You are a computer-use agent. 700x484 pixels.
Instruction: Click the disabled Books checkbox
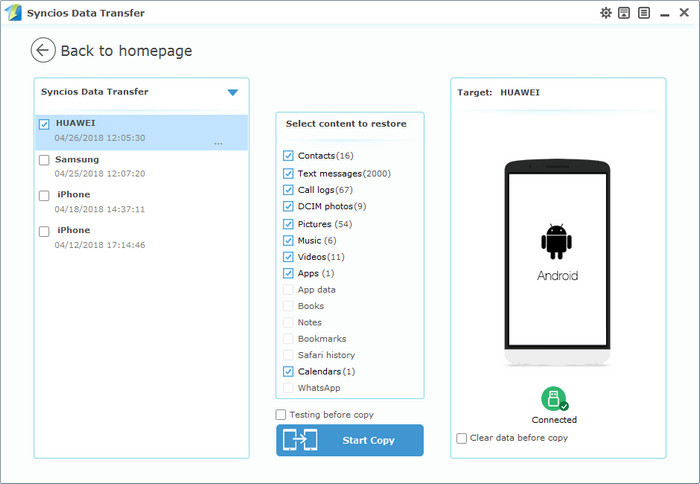[x=288, y=306]
